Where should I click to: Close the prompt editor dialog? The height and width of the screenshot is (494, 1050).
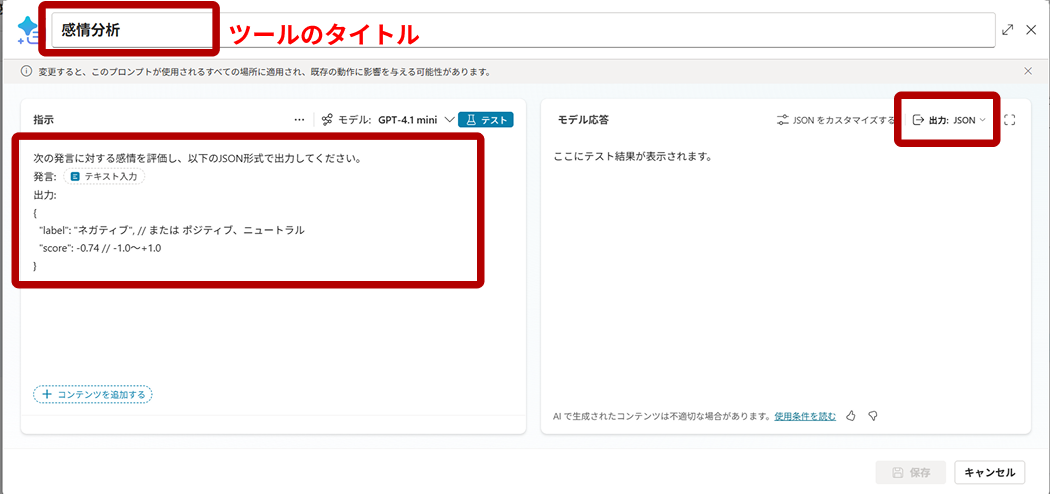1031,30
